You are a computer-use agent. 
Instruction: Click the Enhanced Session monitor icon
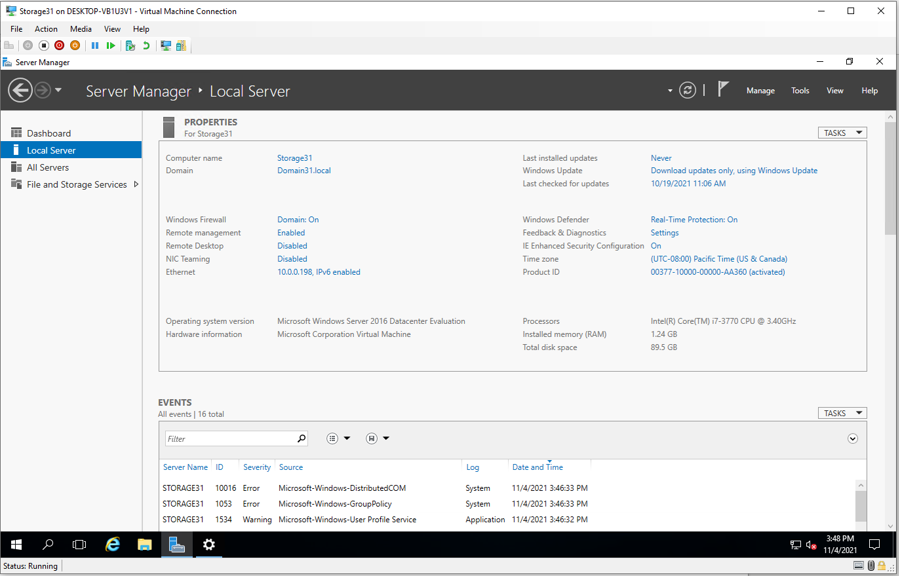166,45
